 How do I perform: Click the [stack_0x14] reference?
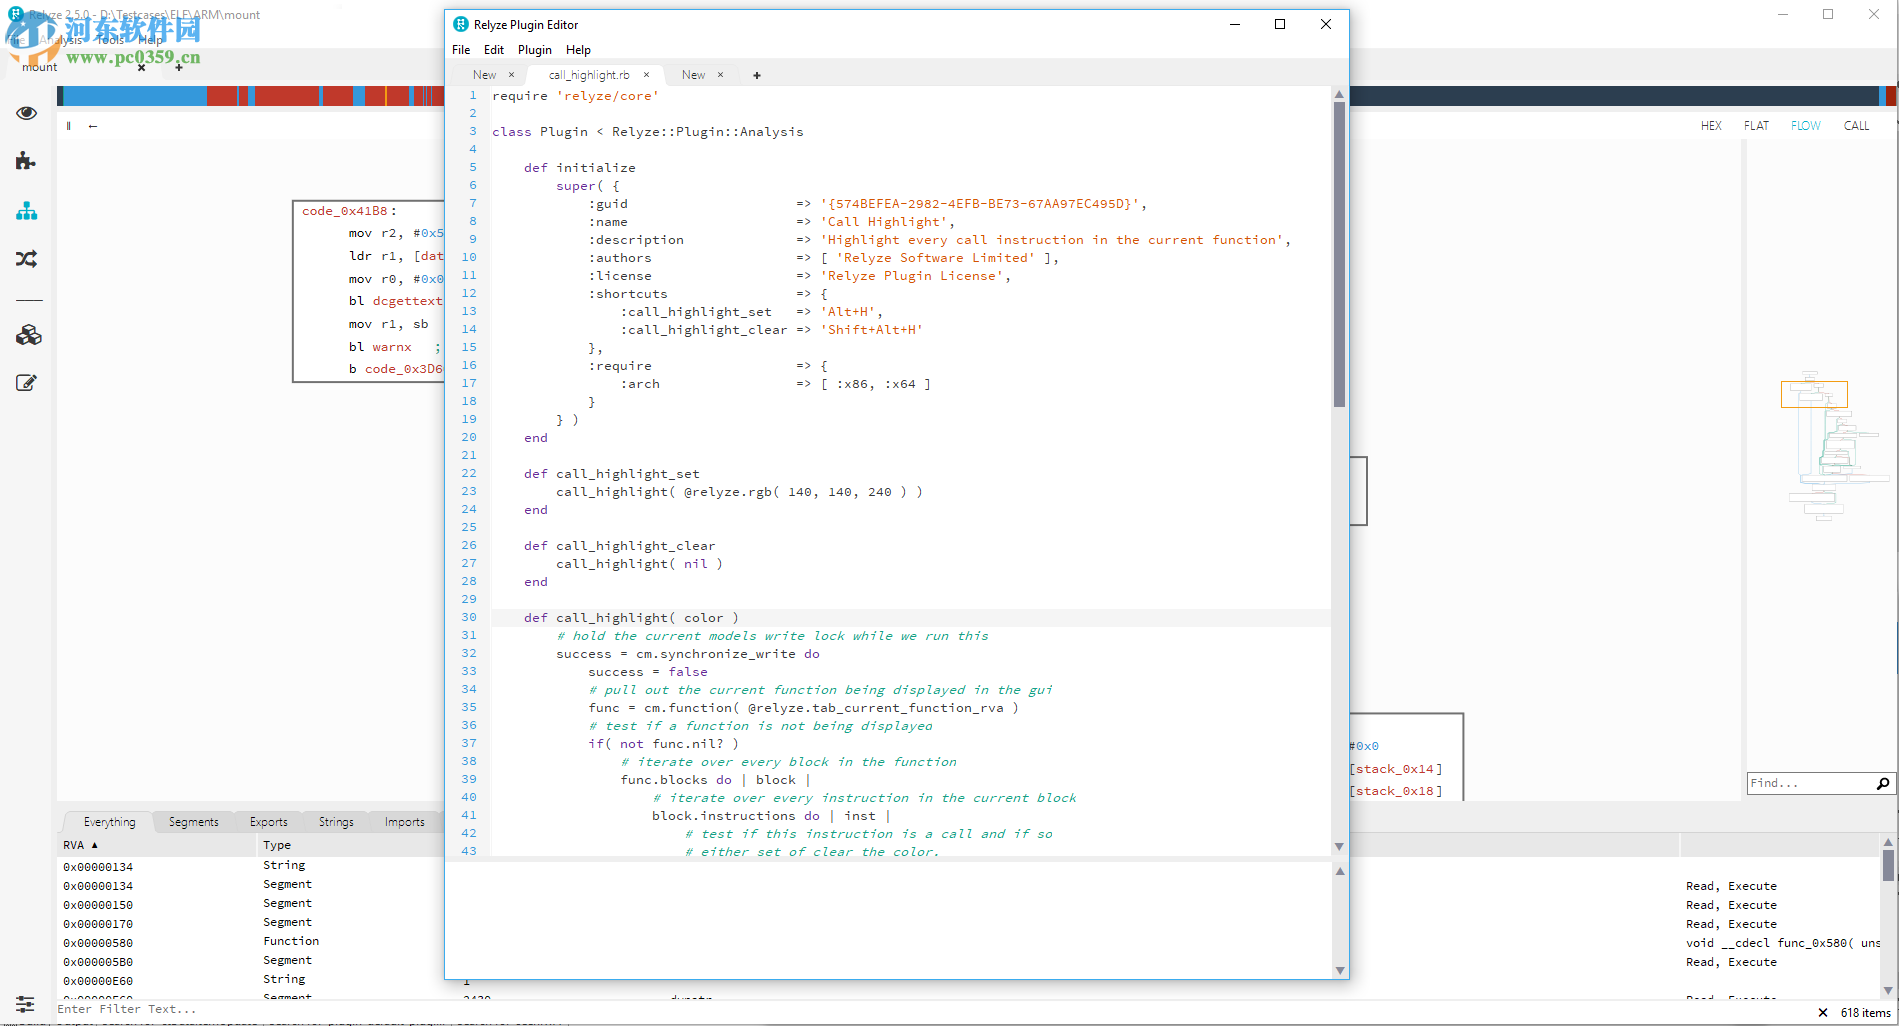(x=1396, y=769)
